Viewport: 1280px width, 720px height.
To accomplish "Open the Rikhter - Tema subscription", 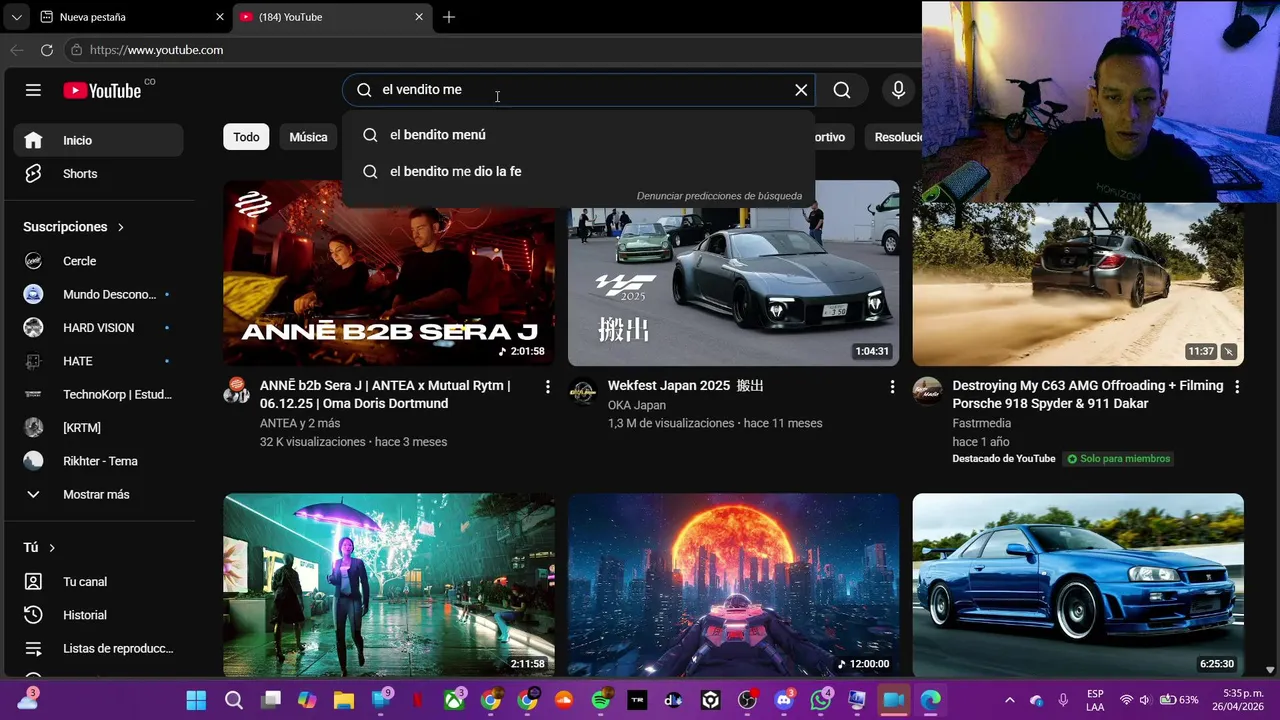I will click(x=98, y=461).
